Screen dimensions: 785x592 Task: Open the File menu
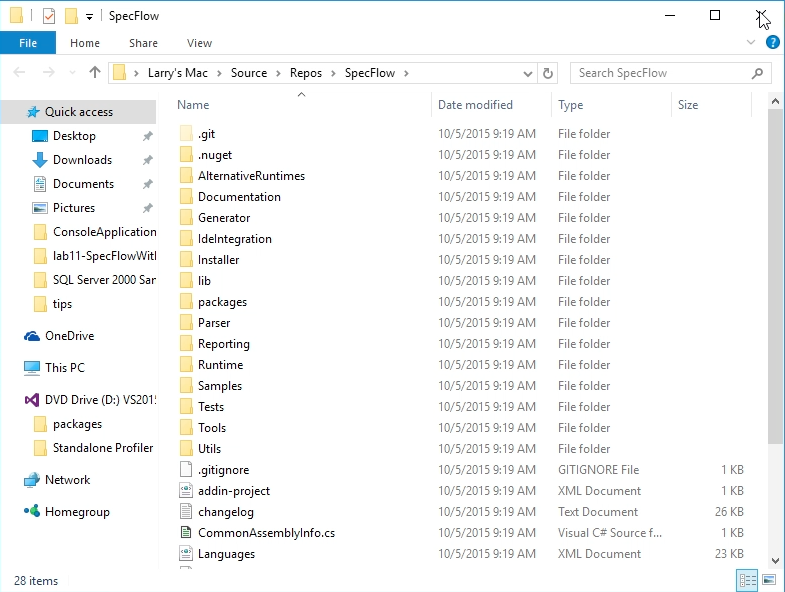click(x=28, y=43)
